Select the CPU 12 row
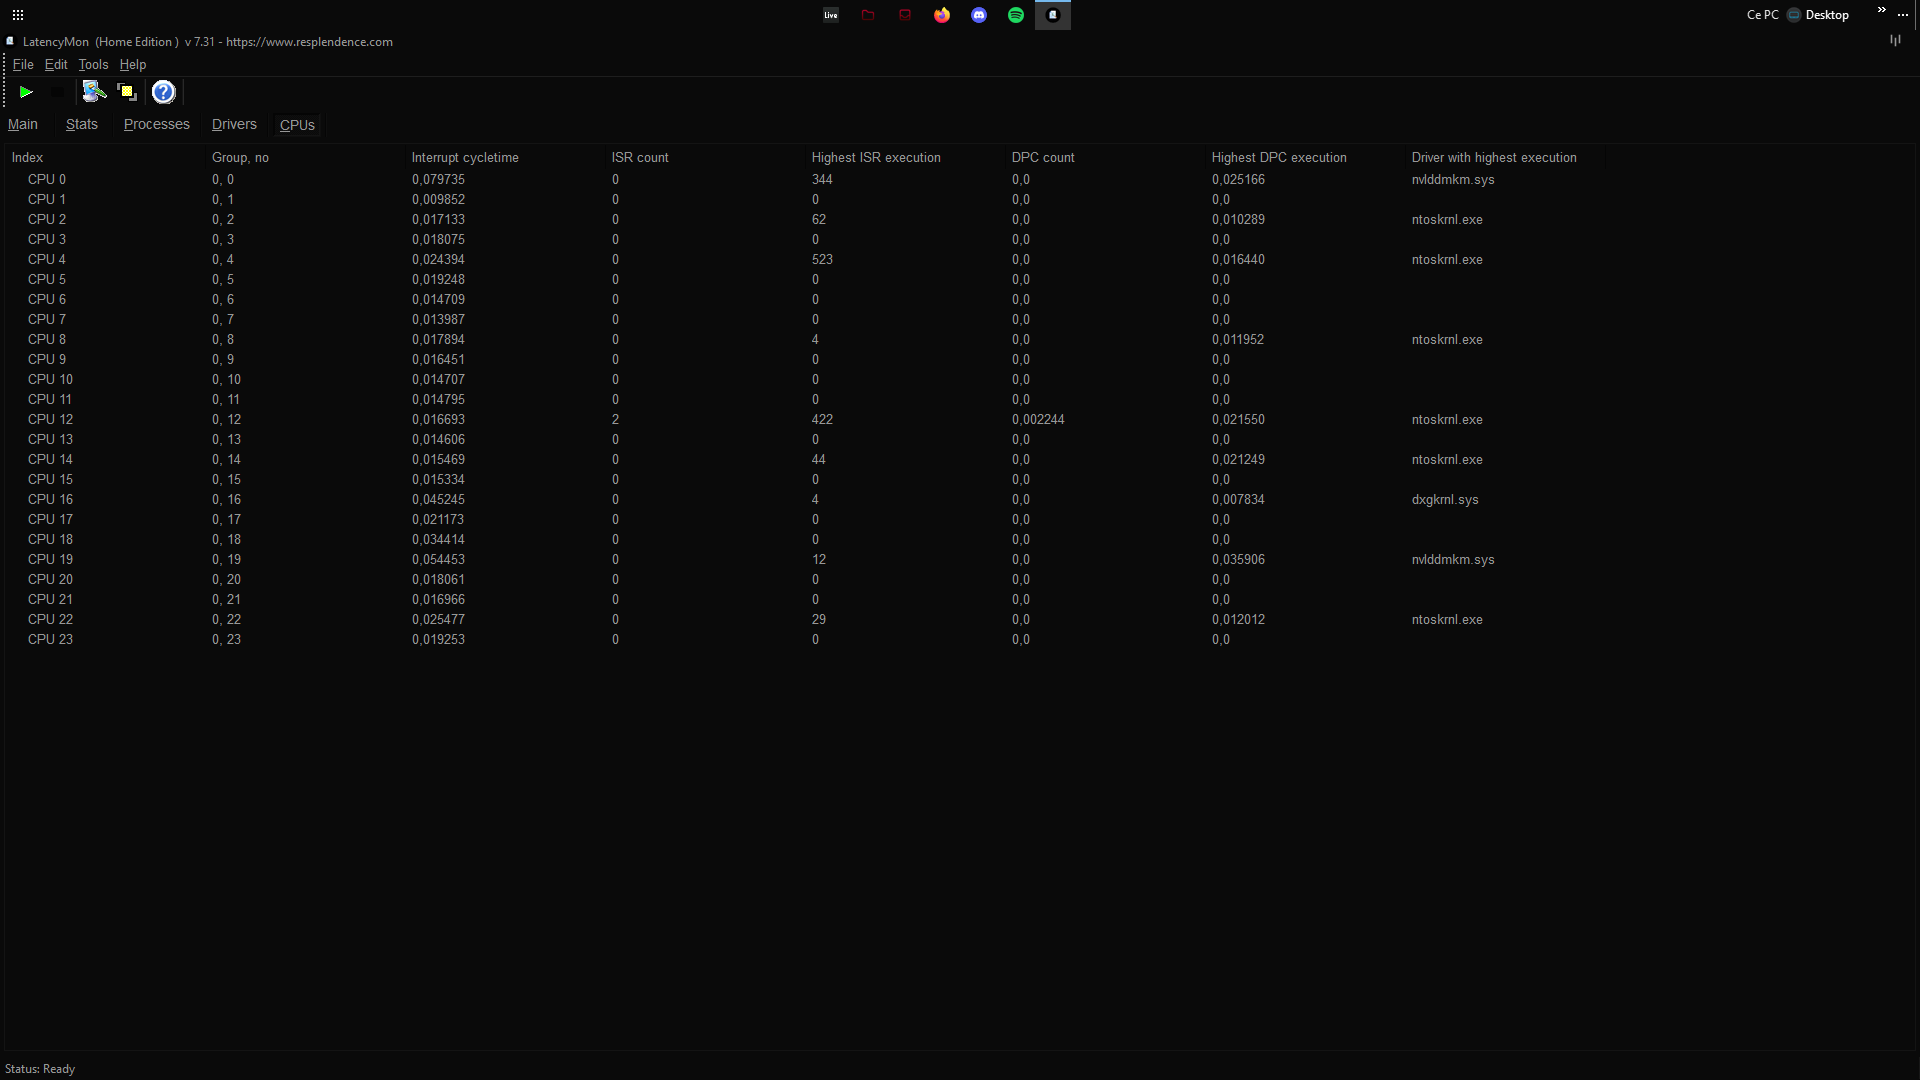Image resolution: width=1920 pixels, height=1080 pixels. pyautogui.click(x=50, y=419)
